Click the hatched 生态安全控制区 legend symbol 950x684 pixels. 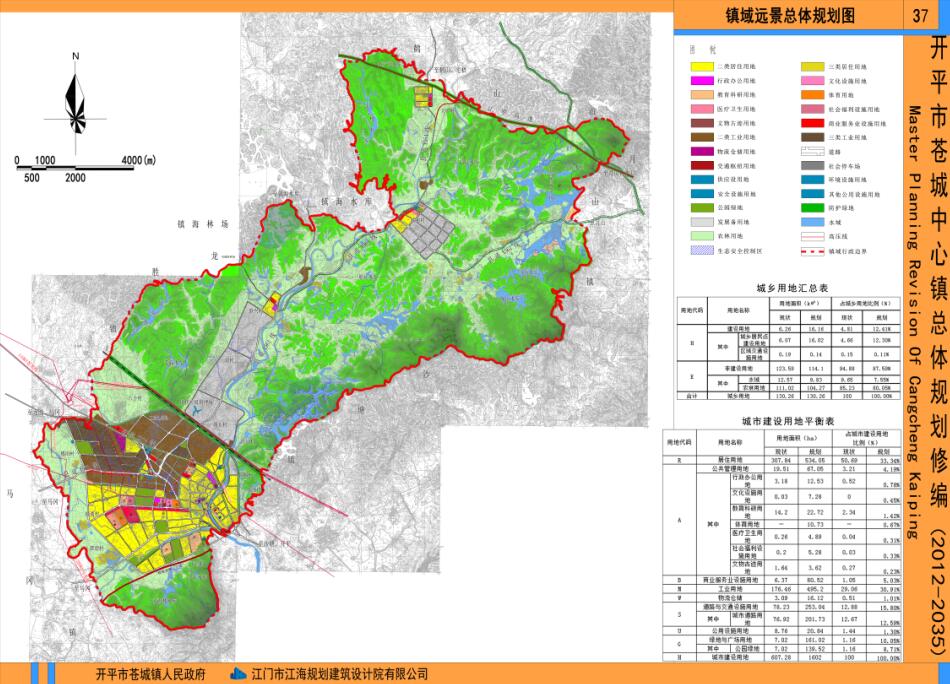(x=702, y=251)
